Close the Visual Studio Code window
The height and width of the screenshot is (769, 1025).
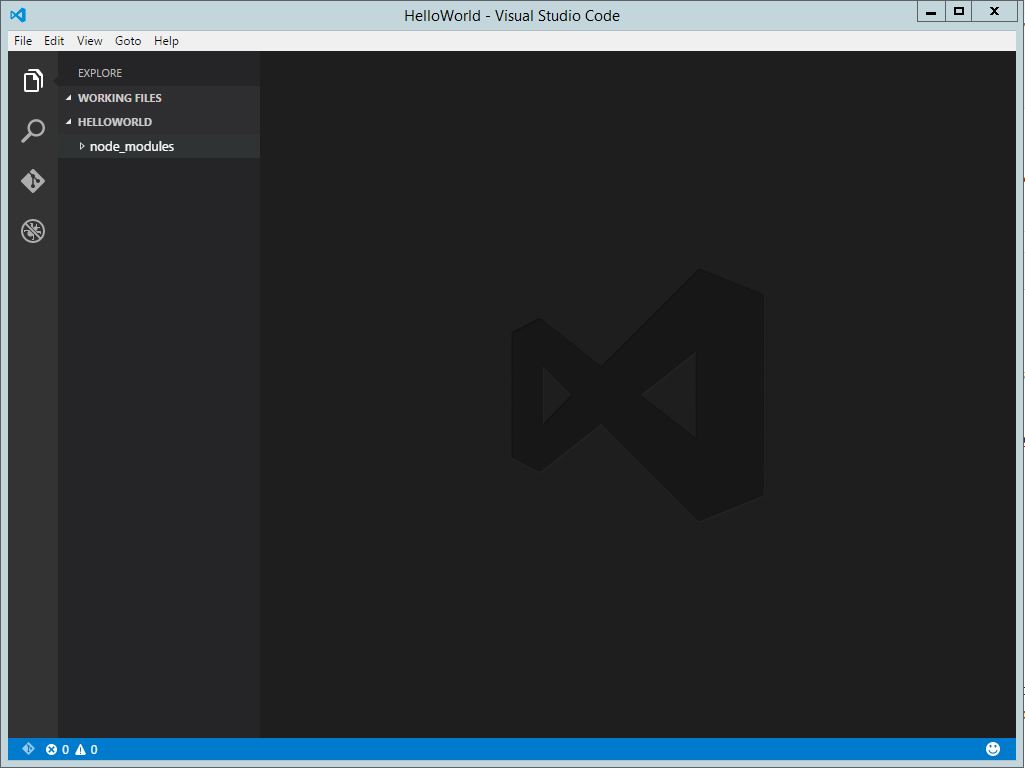click(994, 12)
